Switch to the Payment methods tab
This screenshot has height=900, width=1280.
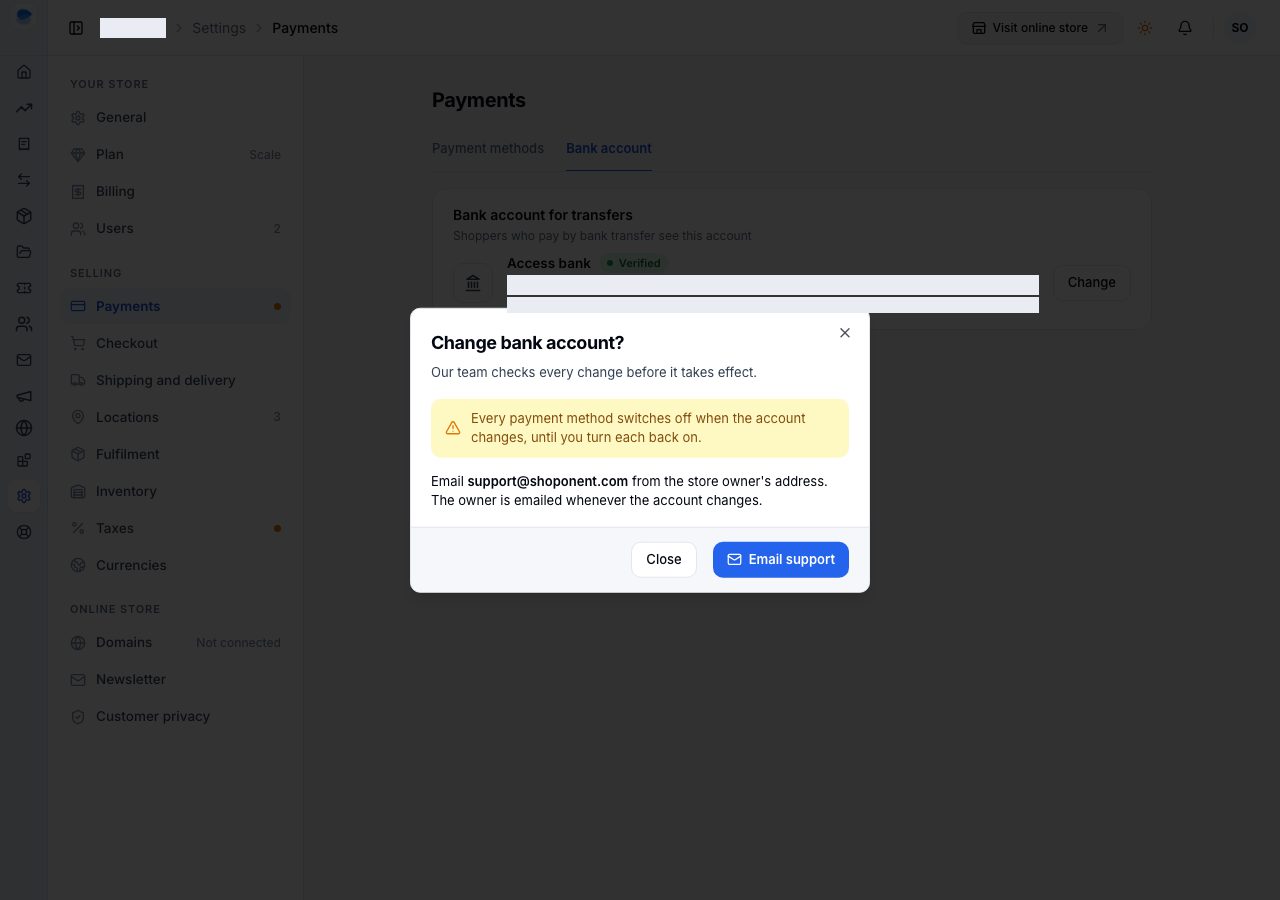click(488, 148)
